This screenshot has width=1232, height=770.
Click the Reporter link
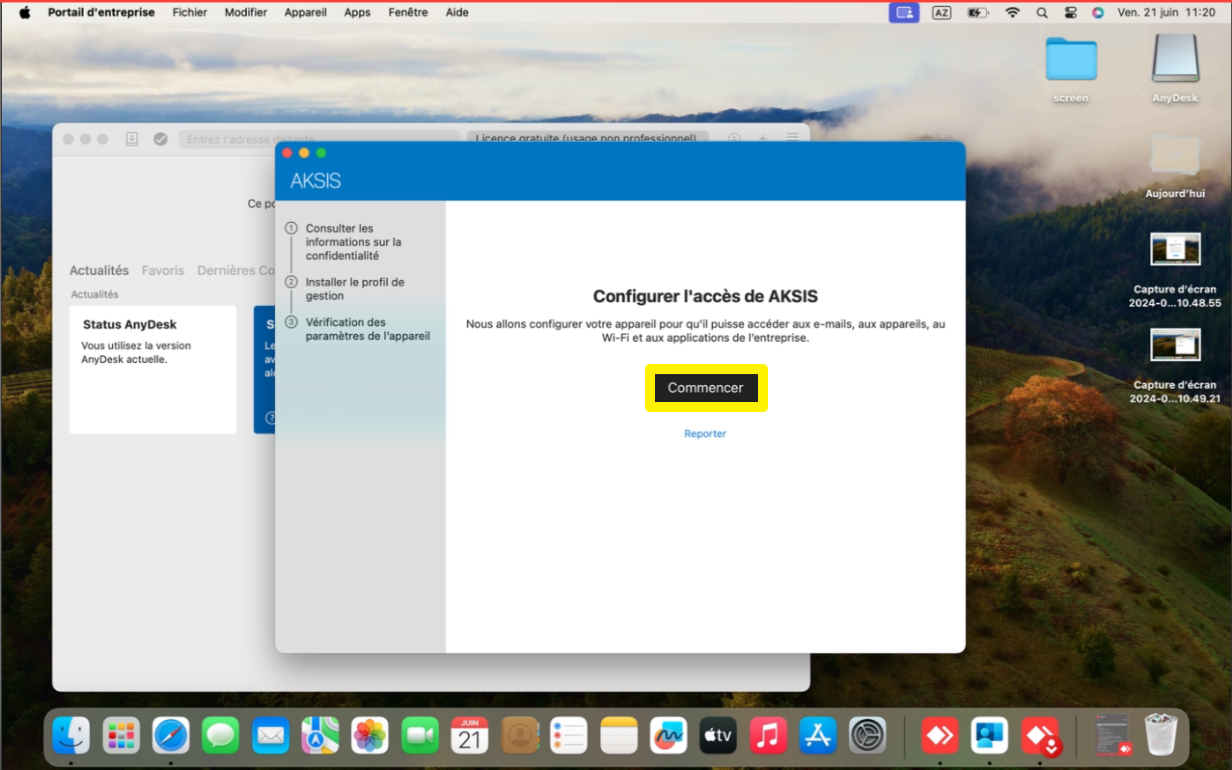(x=705, y=434)
